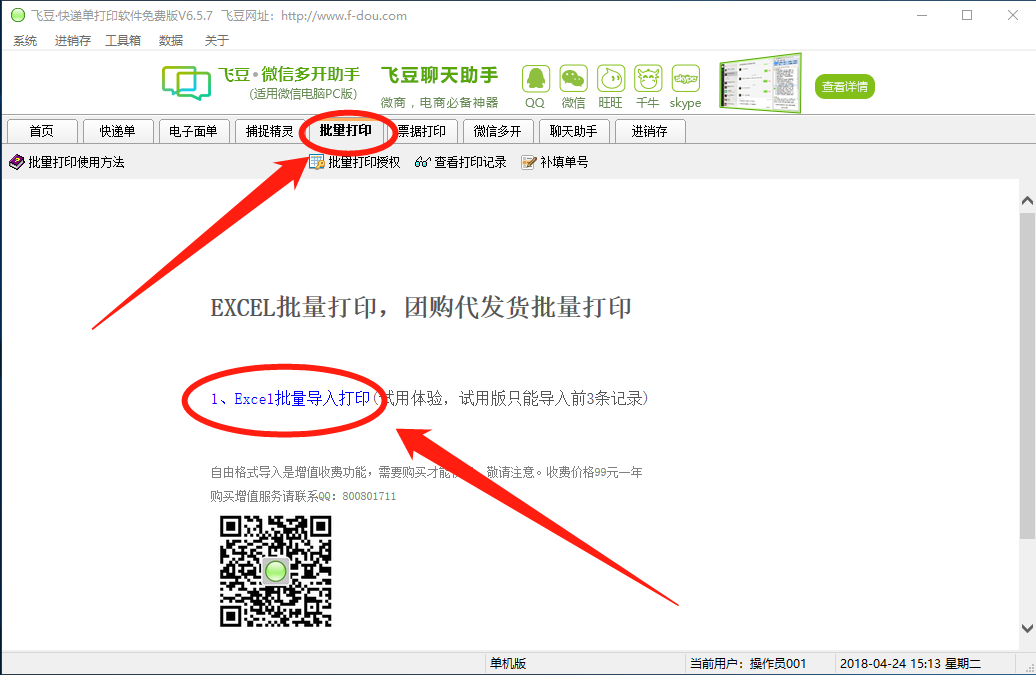
Task: Click the scrollbar up arrow
Action: (1027, 201)
